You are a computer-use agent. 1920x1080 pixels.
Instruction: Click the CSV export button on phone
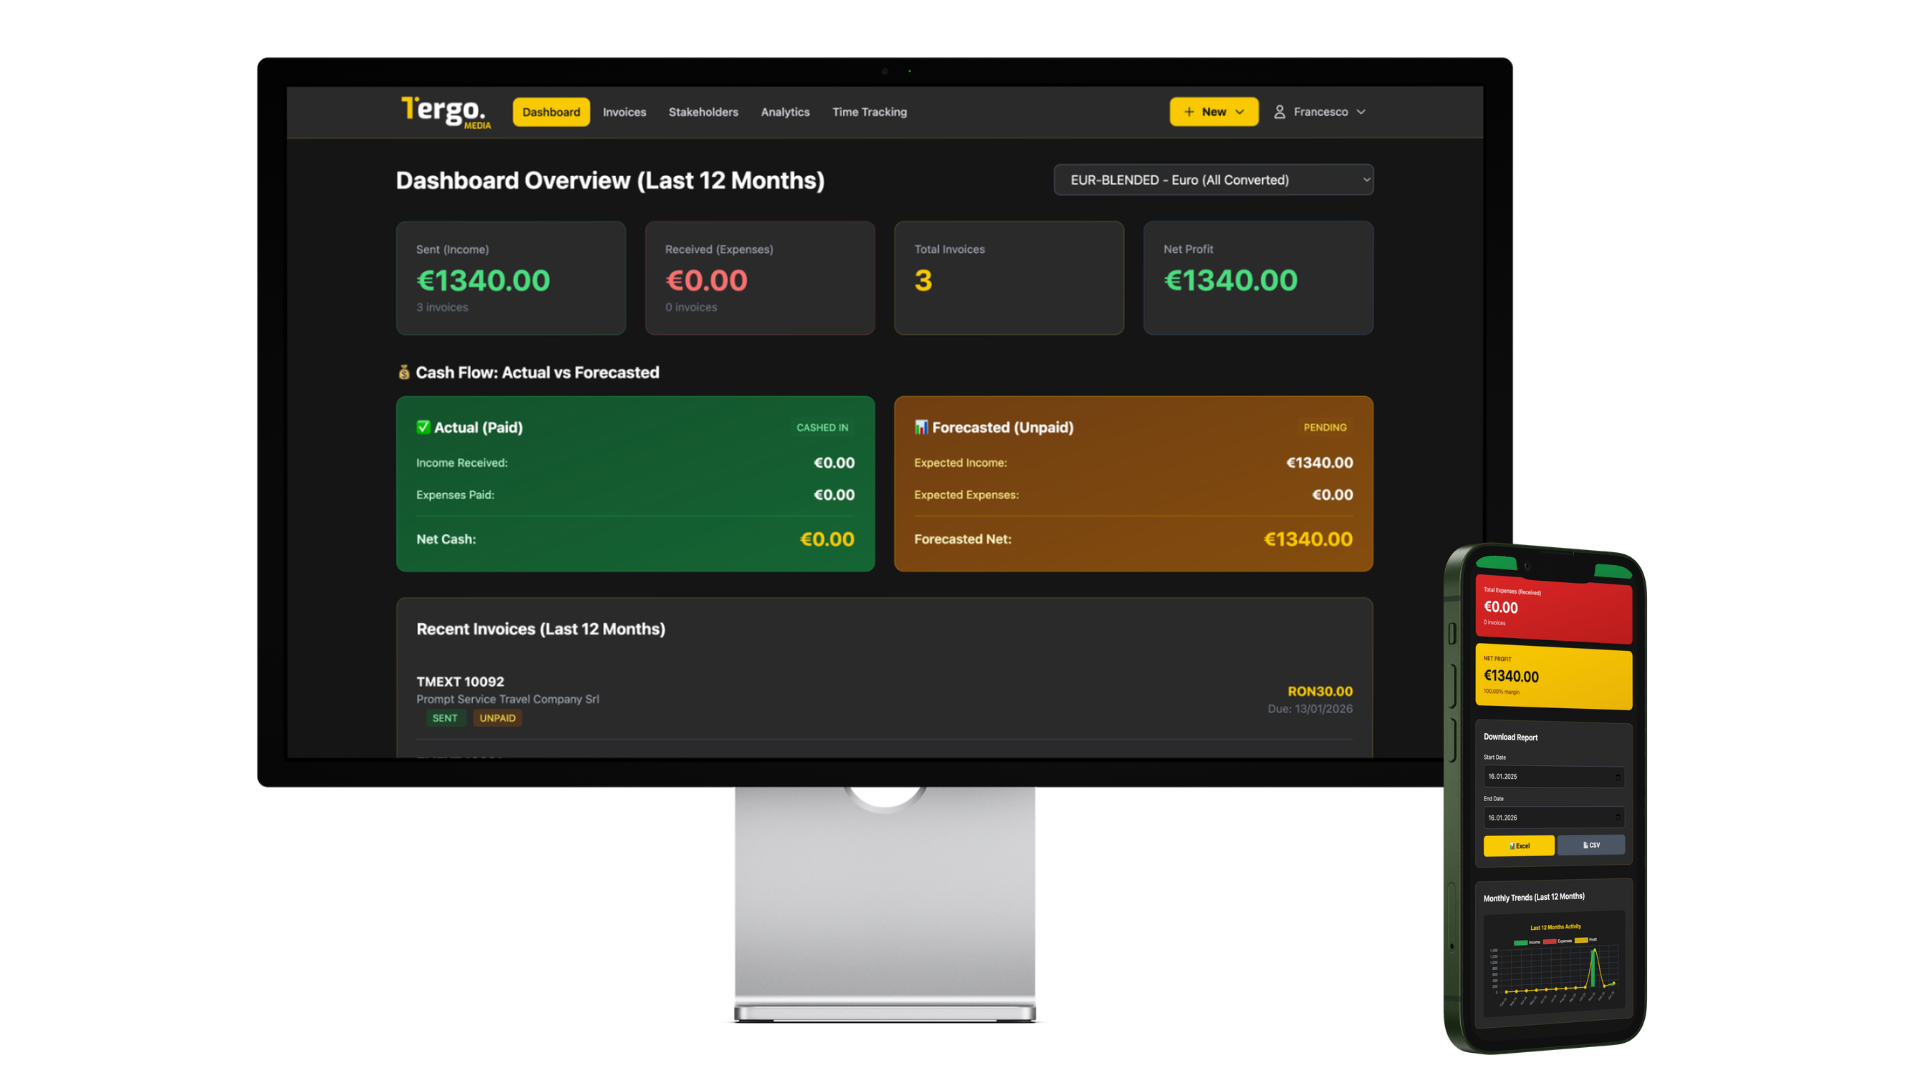click(x=1591, y=845)
